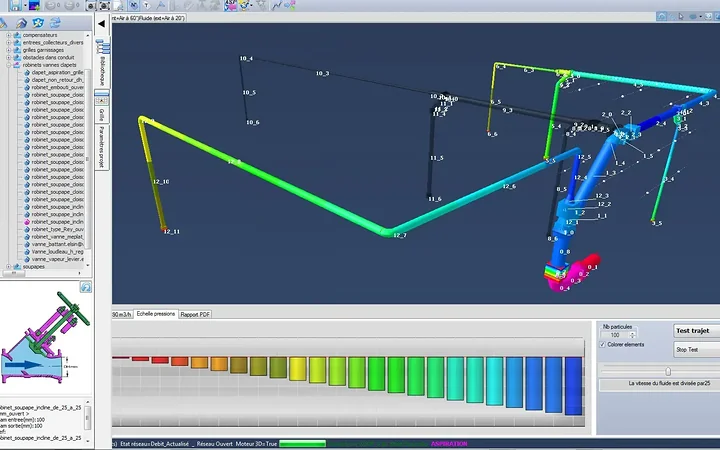Open the m3/h flow tab
The height and width of the screenshot is (450, 720).
[123, 315]
